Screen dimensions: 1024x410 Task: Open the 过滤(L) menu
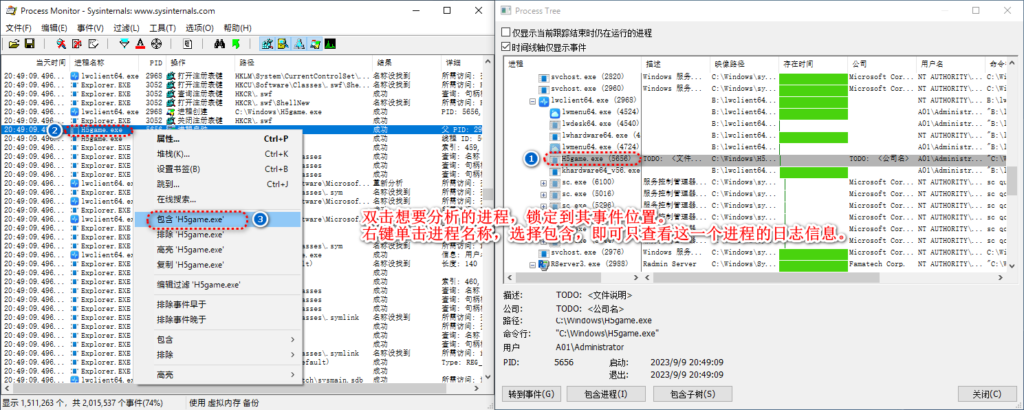pos(127,28)
